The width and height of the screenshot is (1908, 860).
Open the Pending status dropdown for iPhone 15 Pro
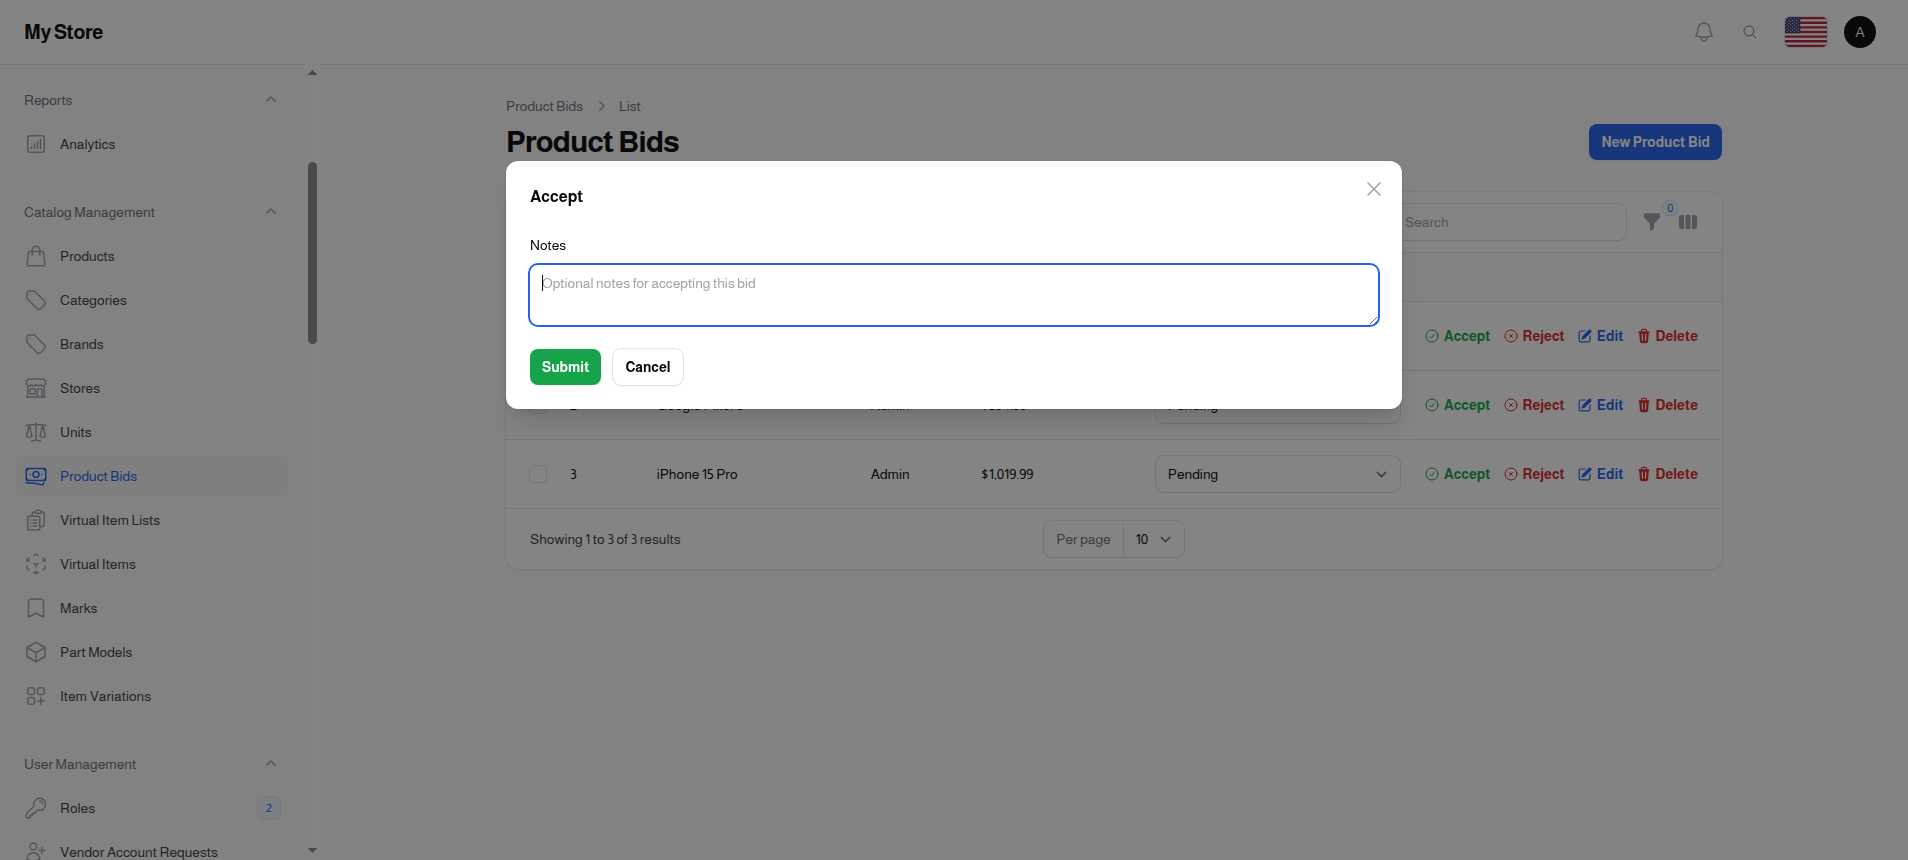pyautogui.click(x=1276, y=474)
